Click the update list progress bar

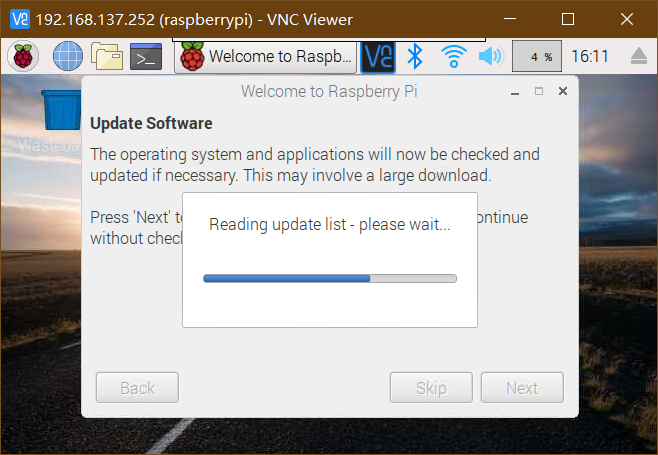[x=330, y=278]
